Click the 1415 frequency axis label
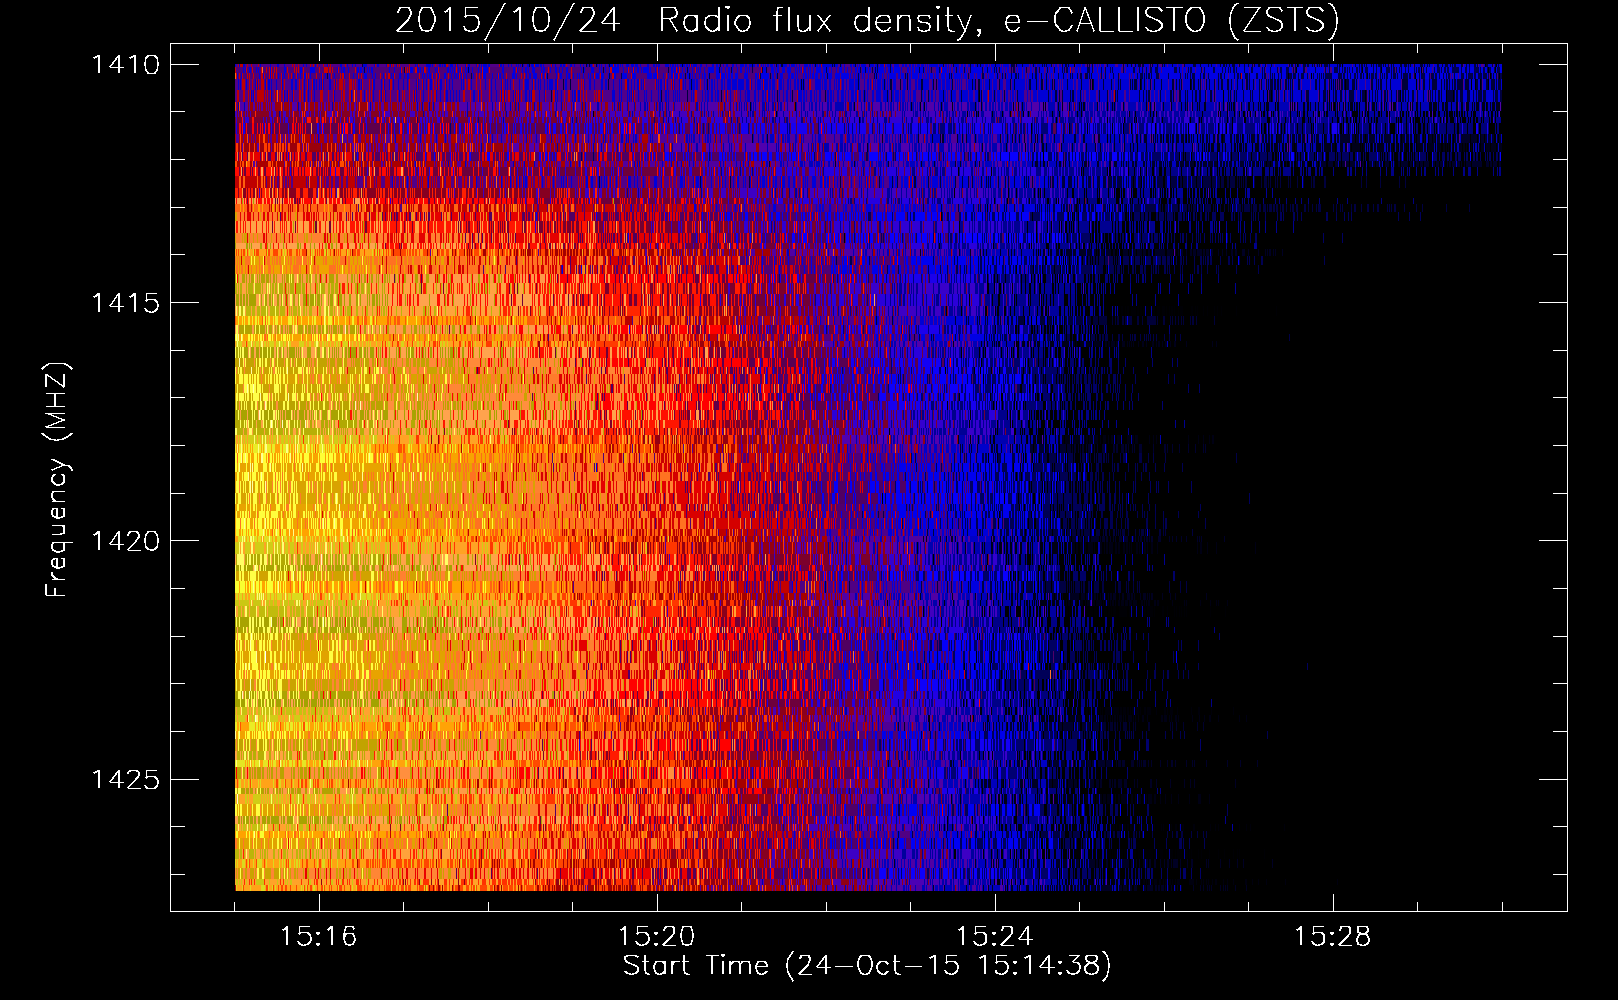This screenshot has width=1618, height=1000. [125, 303]
